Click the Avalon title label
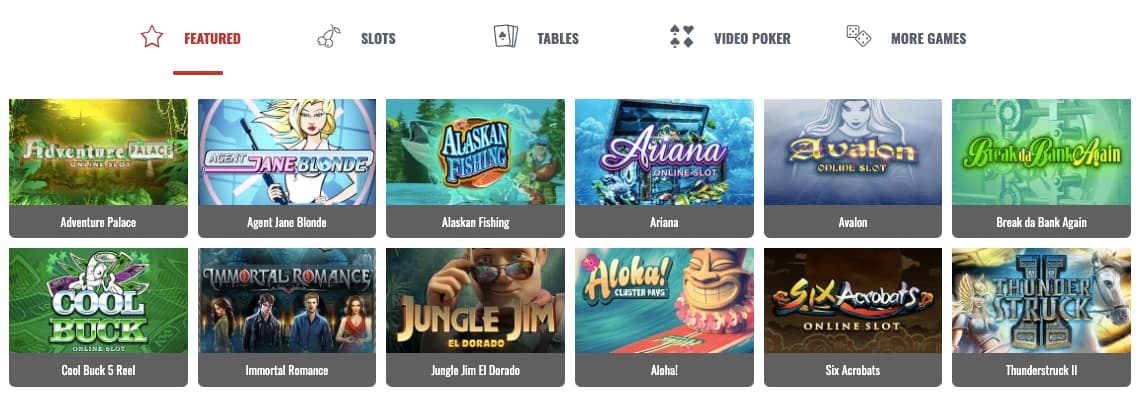The height and width of the screenshot is (406, 1144). pyautogui.click(x=853, y=222)
